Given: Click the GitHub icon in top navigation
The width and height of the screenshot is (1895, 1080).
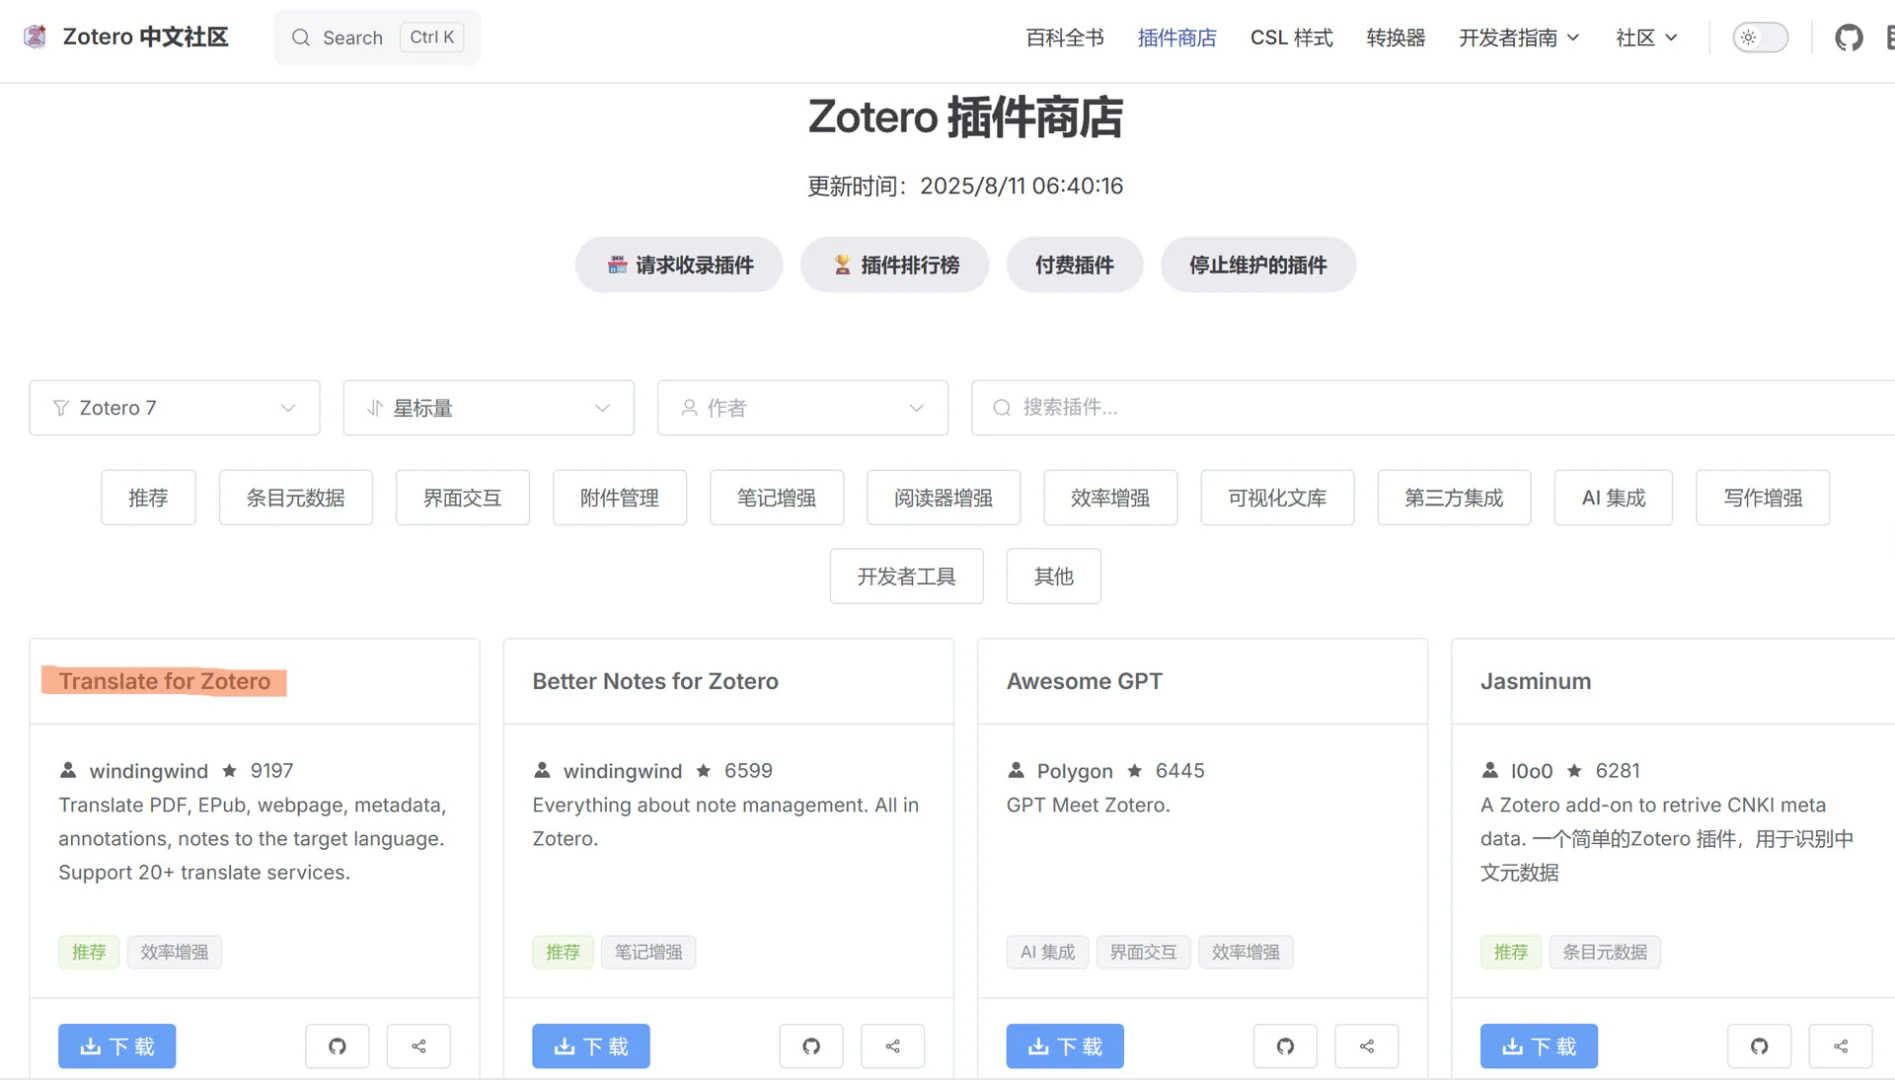Looking at the screenshot, I should (1849, 37).
